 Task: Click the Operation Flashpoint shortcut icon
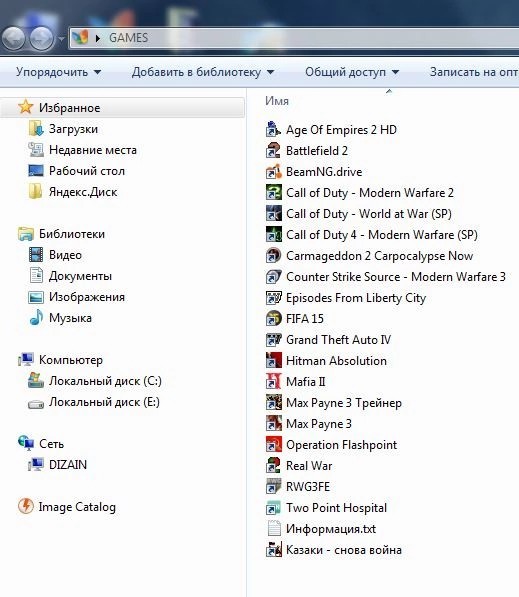273,445
